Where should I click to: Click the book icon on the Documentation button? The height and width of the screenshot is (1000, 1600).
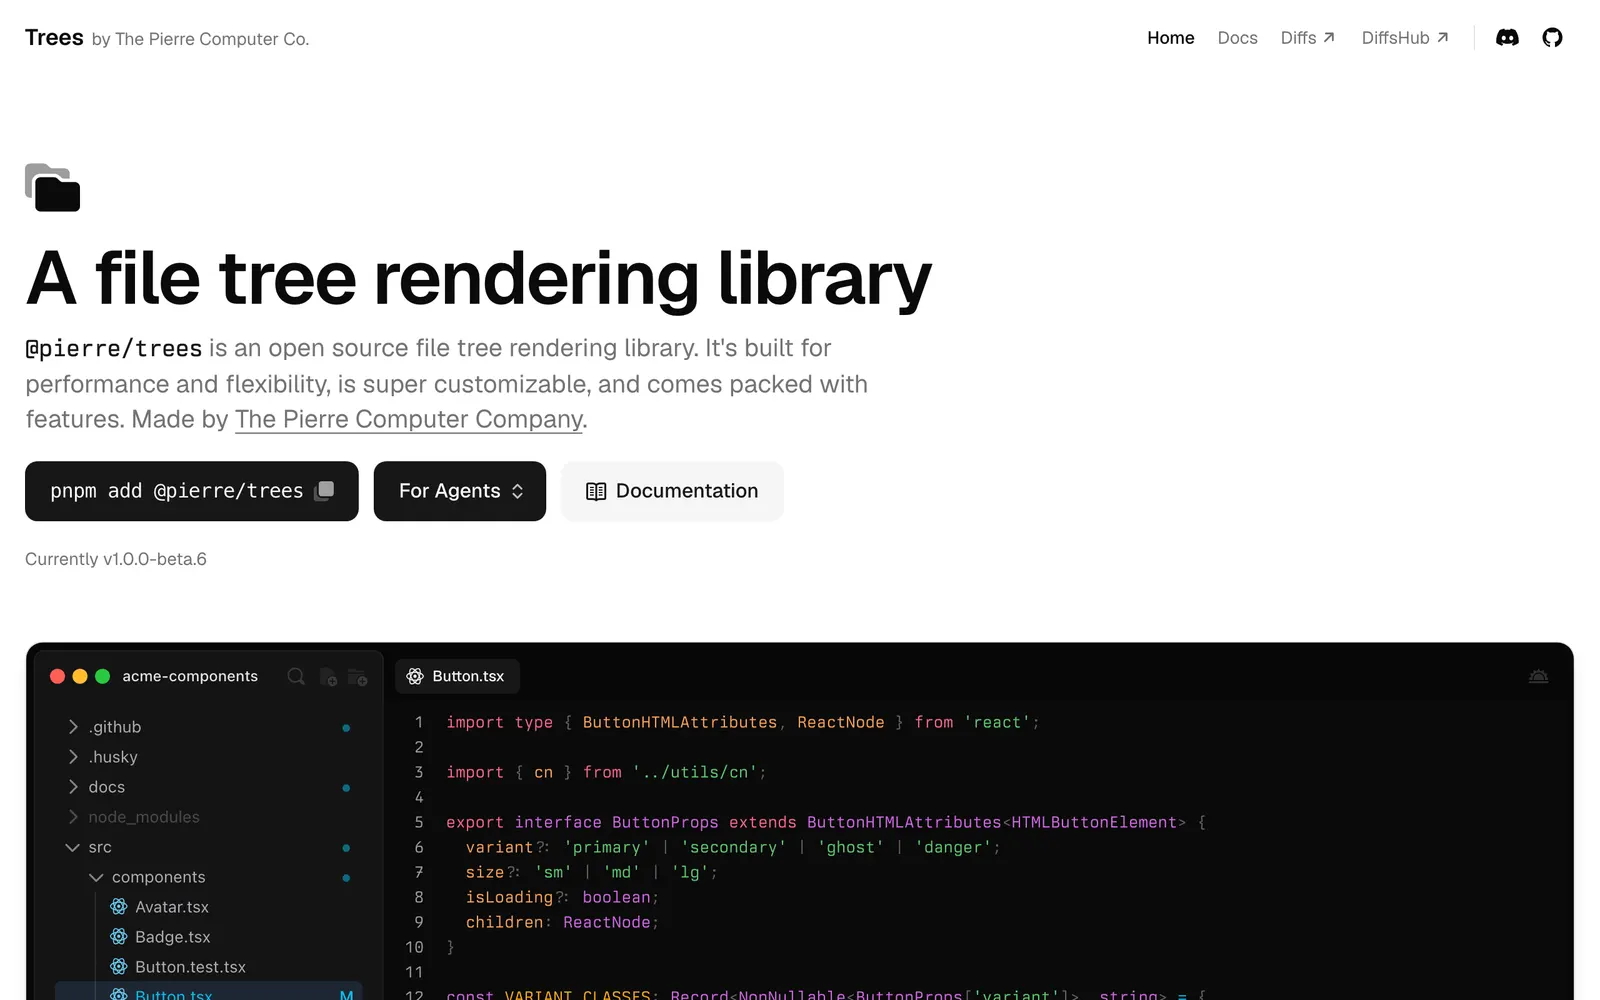tap(596, 491)
